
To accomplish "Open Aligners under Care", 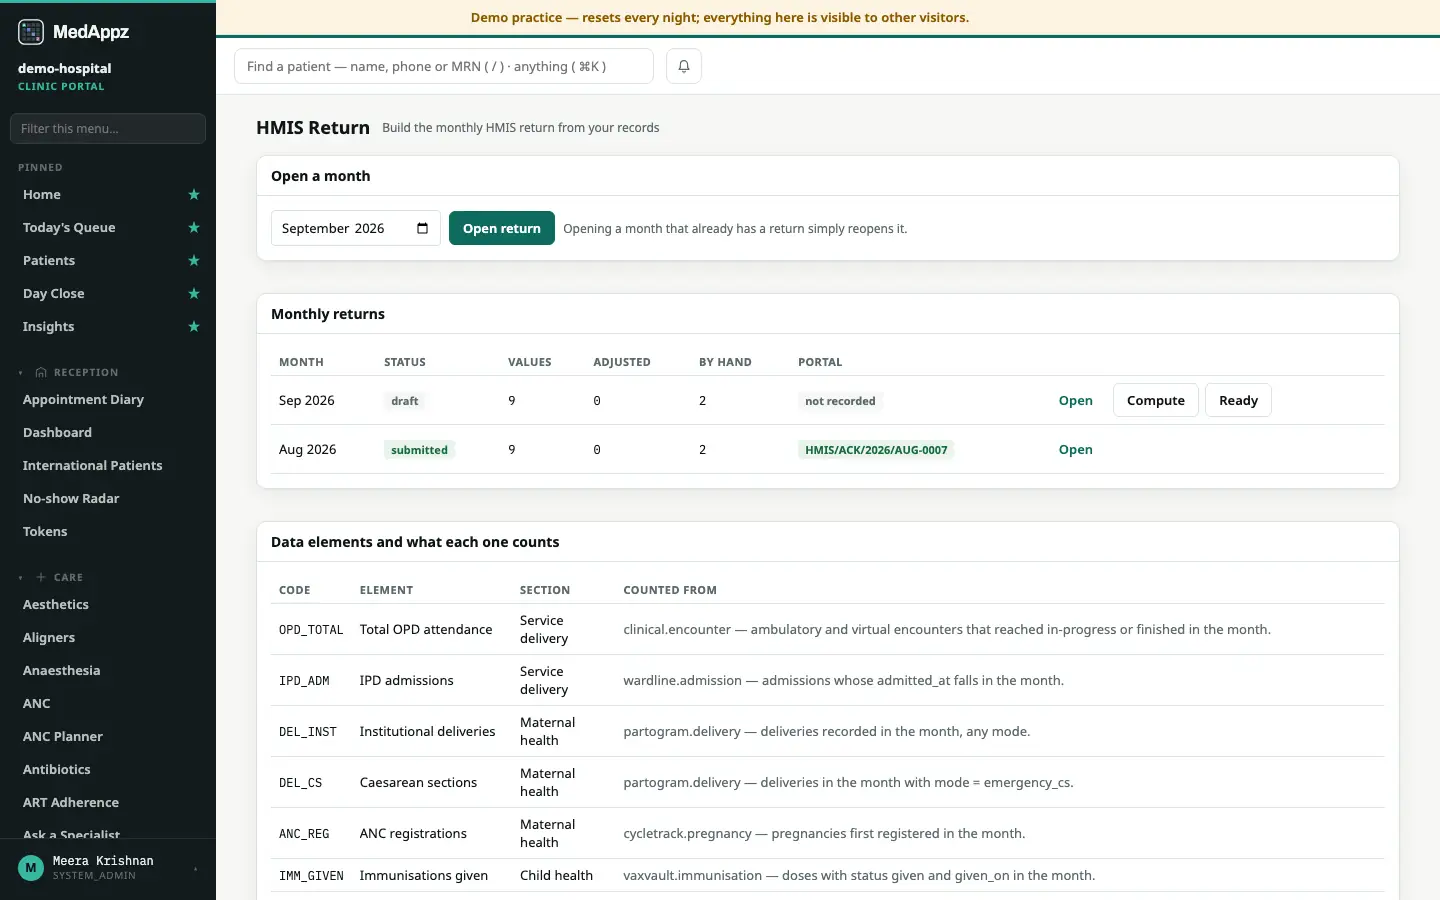I will (49, 638).
